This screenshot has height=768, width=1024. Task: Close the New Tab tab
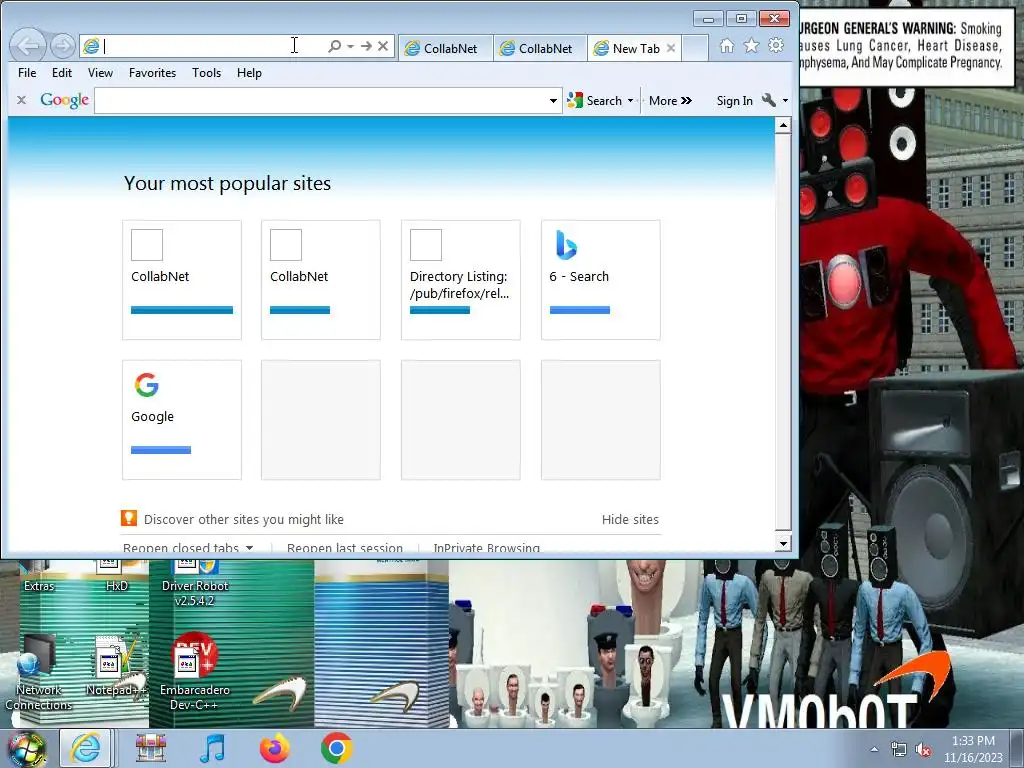point(671,48)
